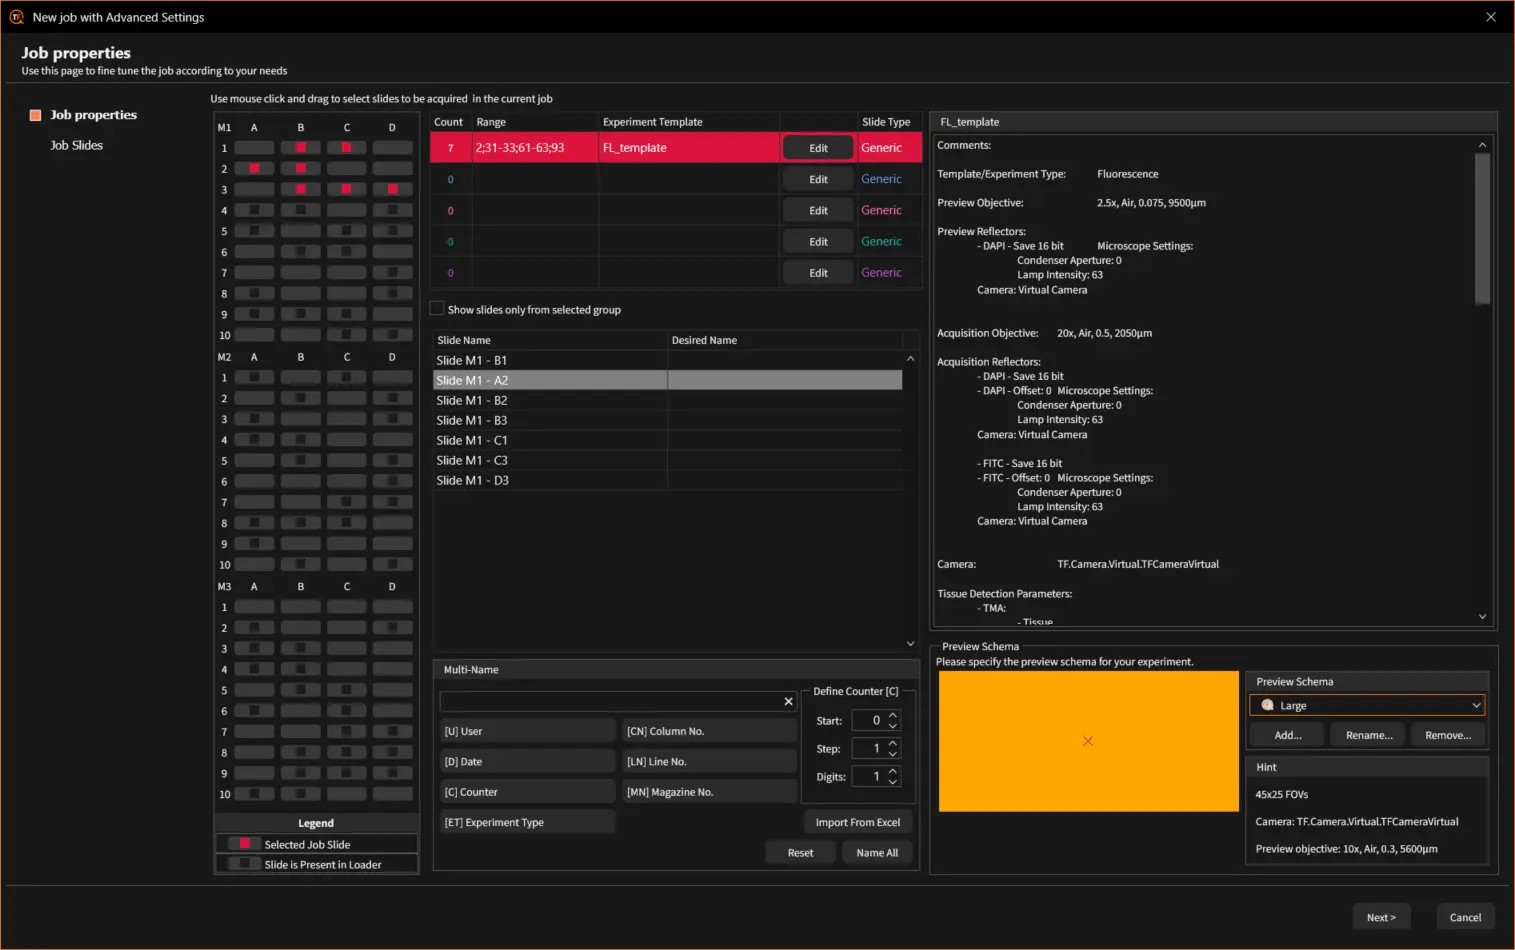Click the app logo icon in the title bar
Viewport: 1515px width, 950px height.
click(16, 17)
